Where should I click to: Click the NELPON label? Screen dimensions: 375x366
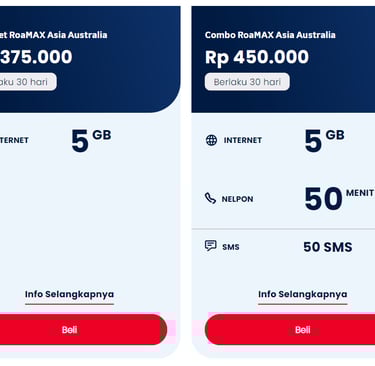(237, 199)
